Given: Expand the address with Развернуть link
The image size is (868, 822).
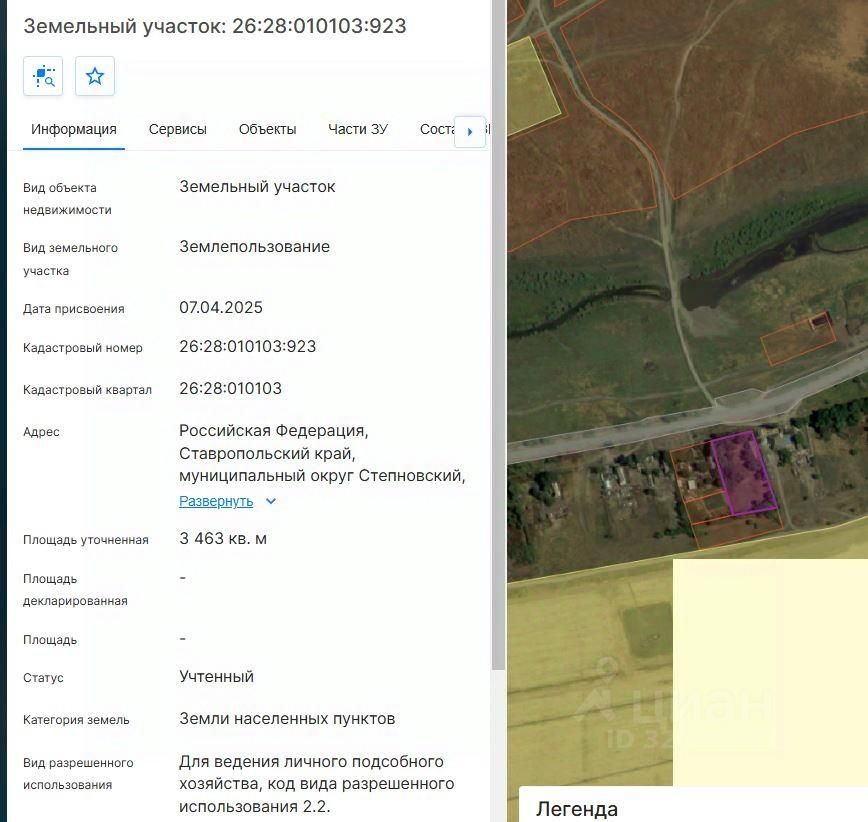Looking at the screenshot, I should tap(216, 501).
